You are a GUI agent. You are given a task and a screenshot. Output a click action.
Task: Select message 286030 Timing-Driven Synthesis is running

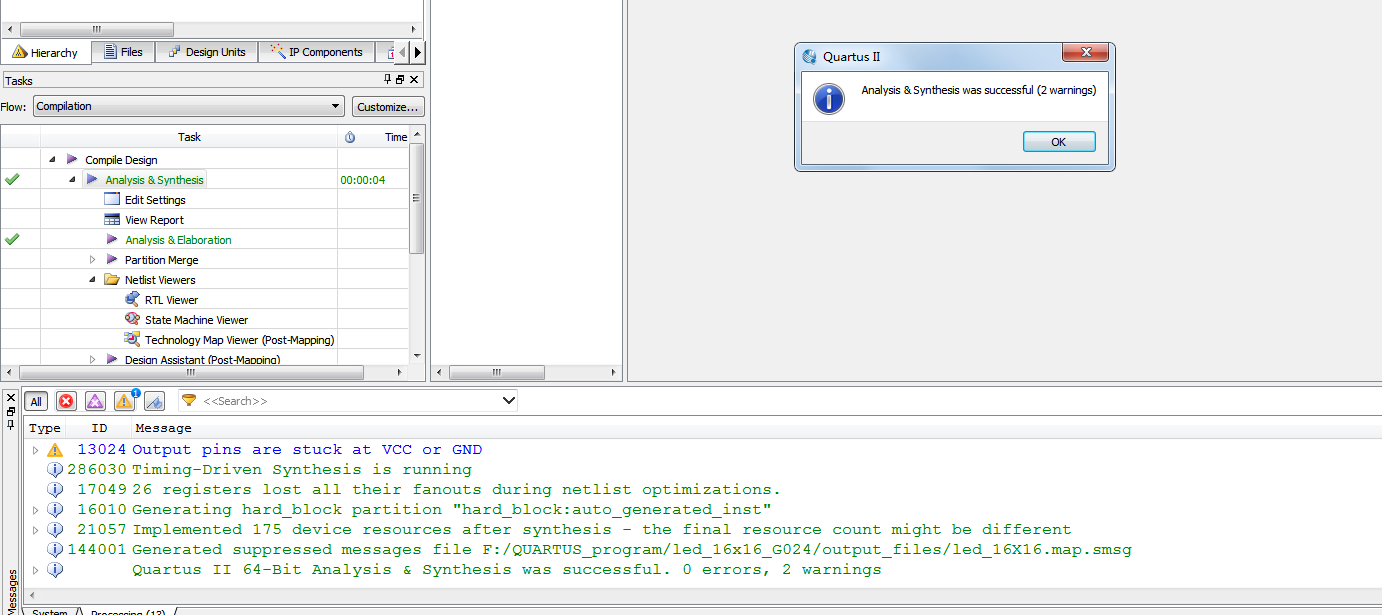point(301,470)
